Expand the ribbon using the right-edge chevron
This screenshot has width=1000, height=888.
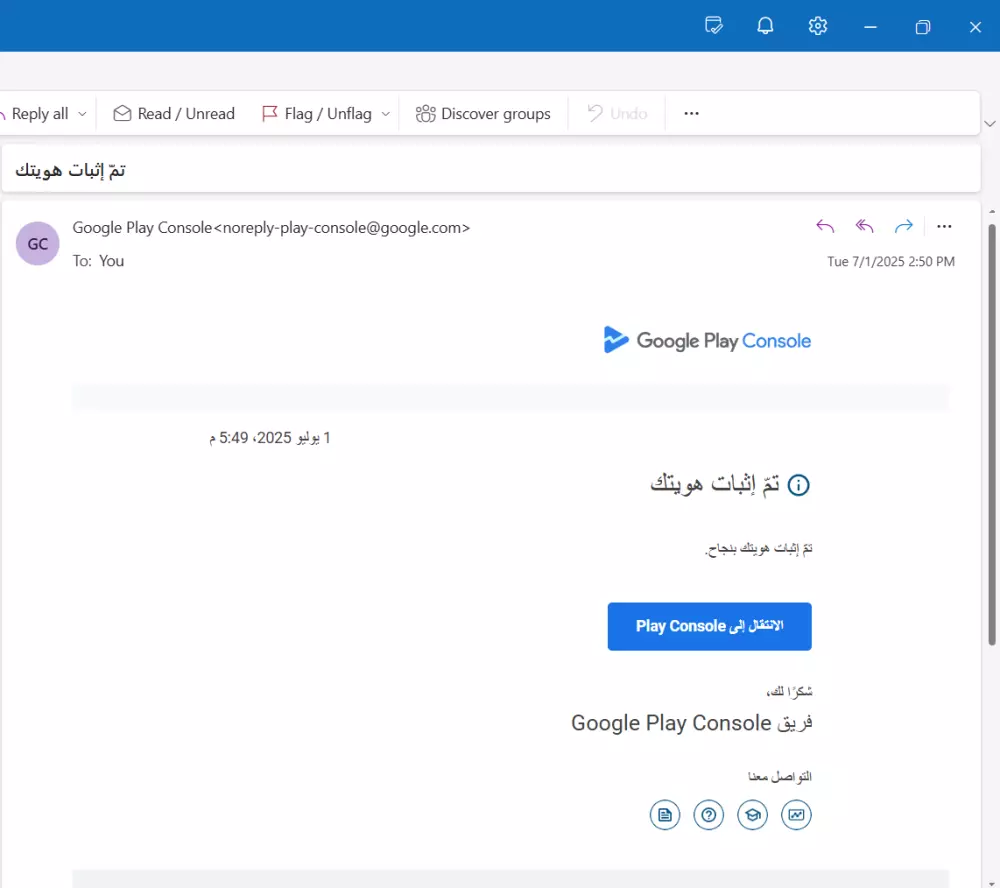click(x=989, y=124)
